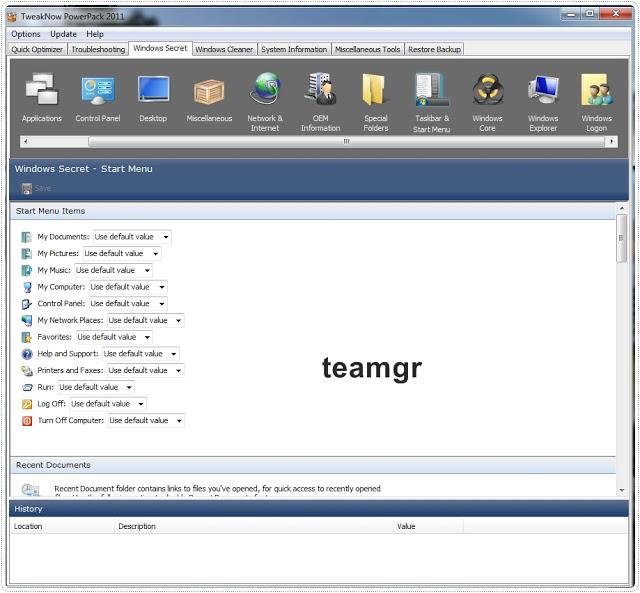Click the Printers and Faxes row icon

27,371
